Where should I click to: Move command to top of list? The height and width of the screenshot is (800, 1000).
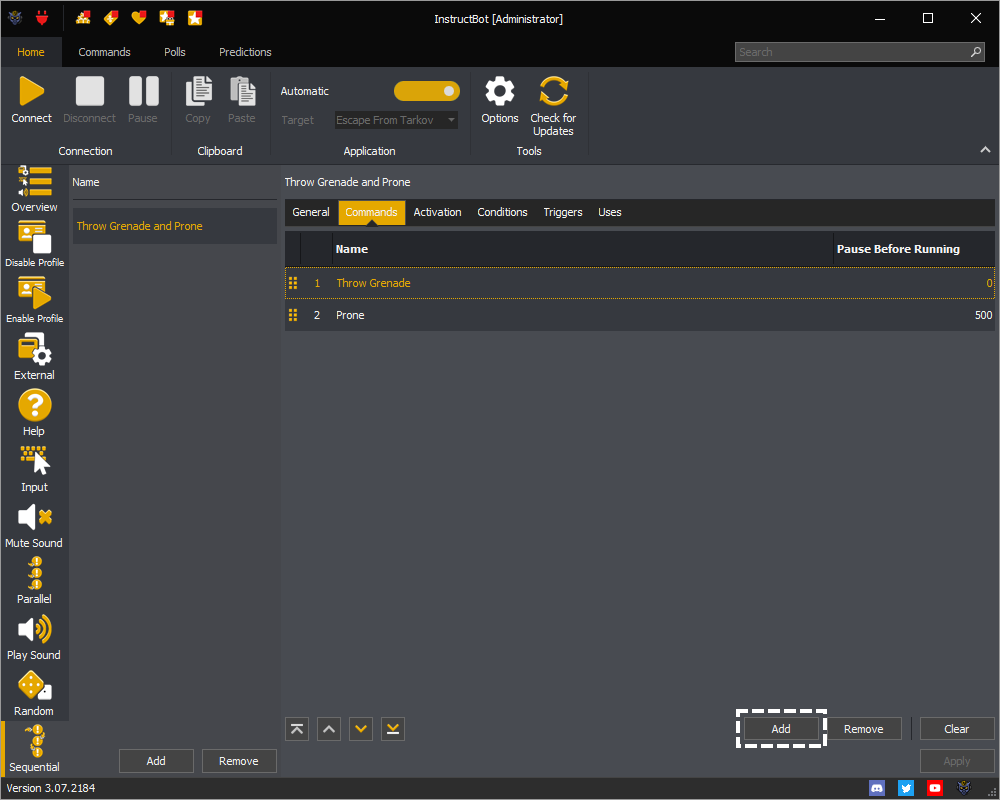[x=297, y=729]
